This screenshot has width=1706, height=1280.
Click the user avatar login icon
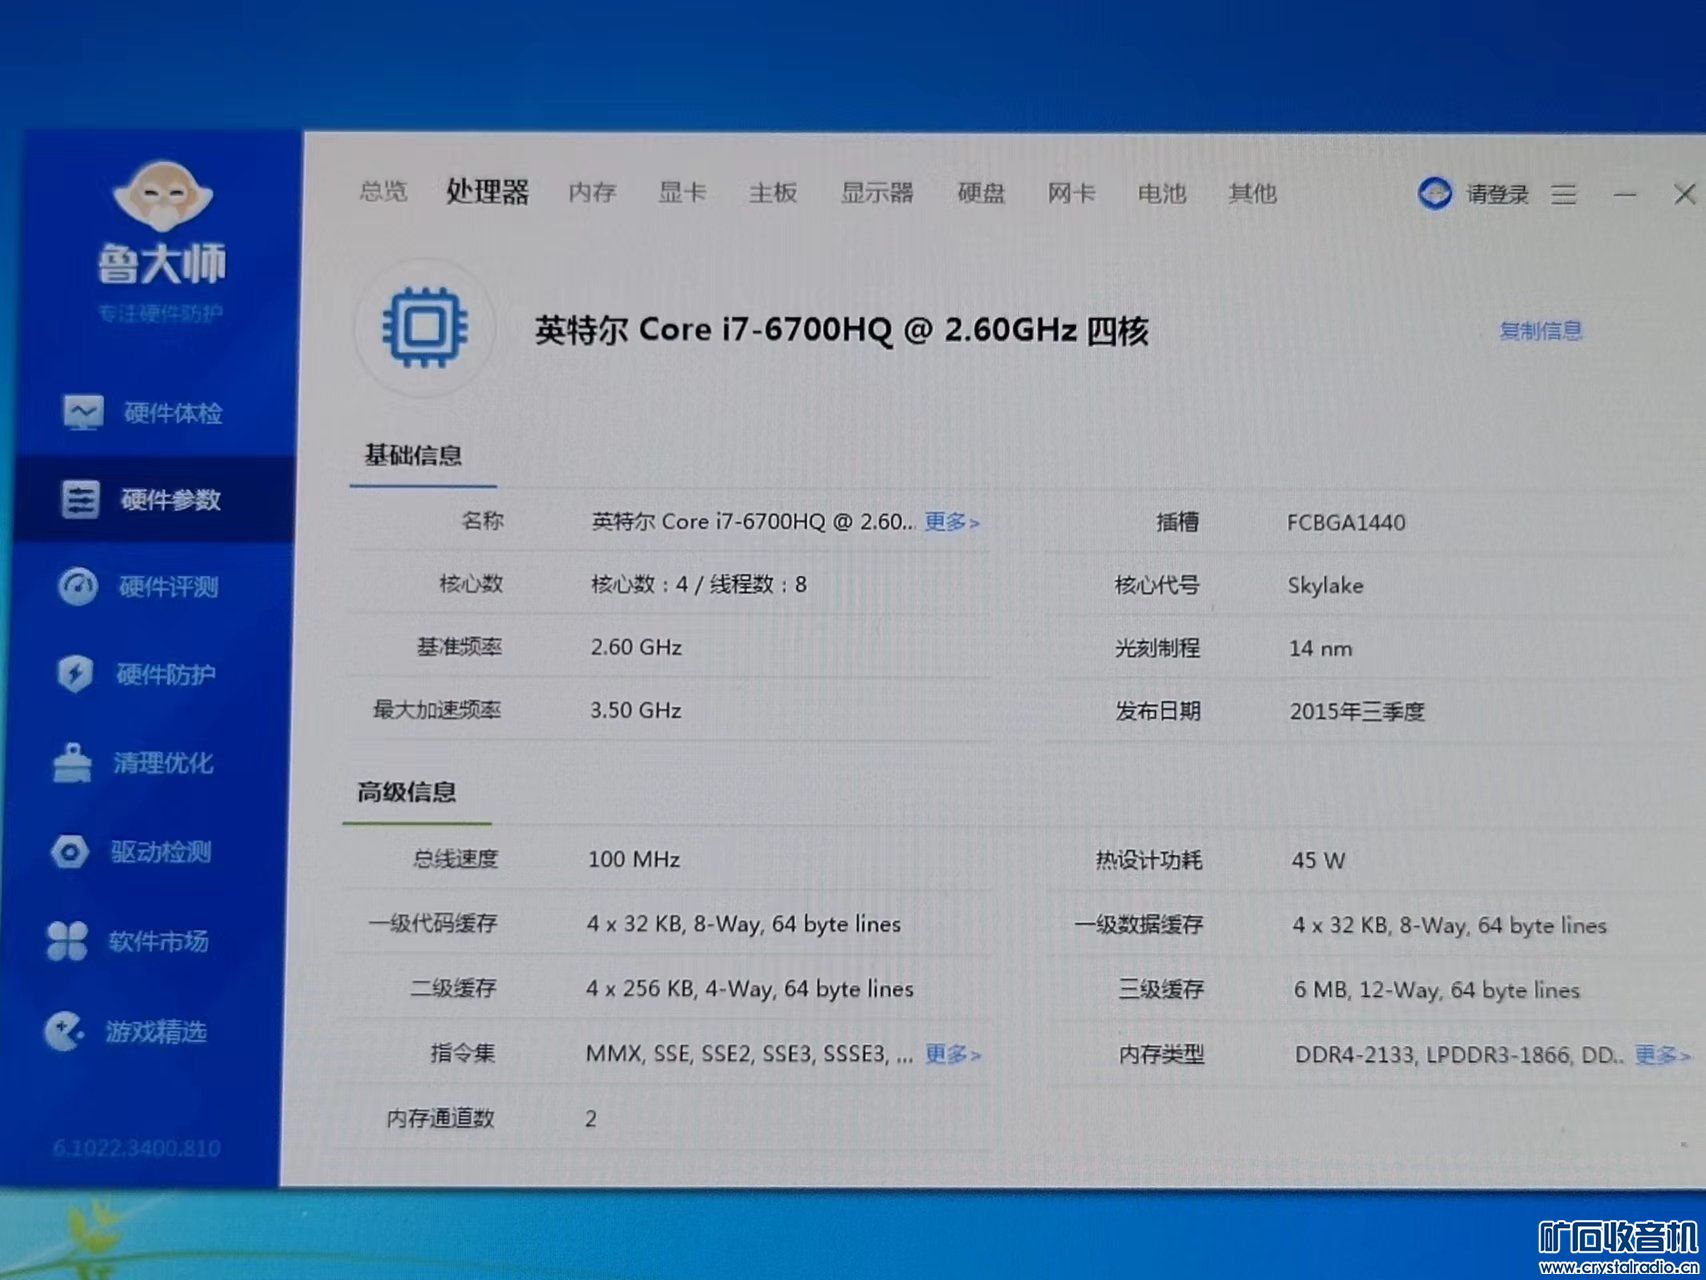click(x=1435, y=193)
